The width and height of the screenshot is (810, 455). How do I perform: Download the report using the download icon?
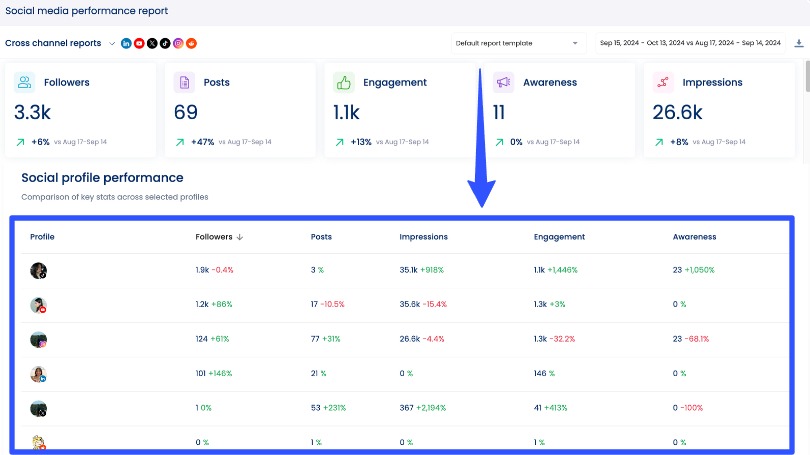click(798, 43)
